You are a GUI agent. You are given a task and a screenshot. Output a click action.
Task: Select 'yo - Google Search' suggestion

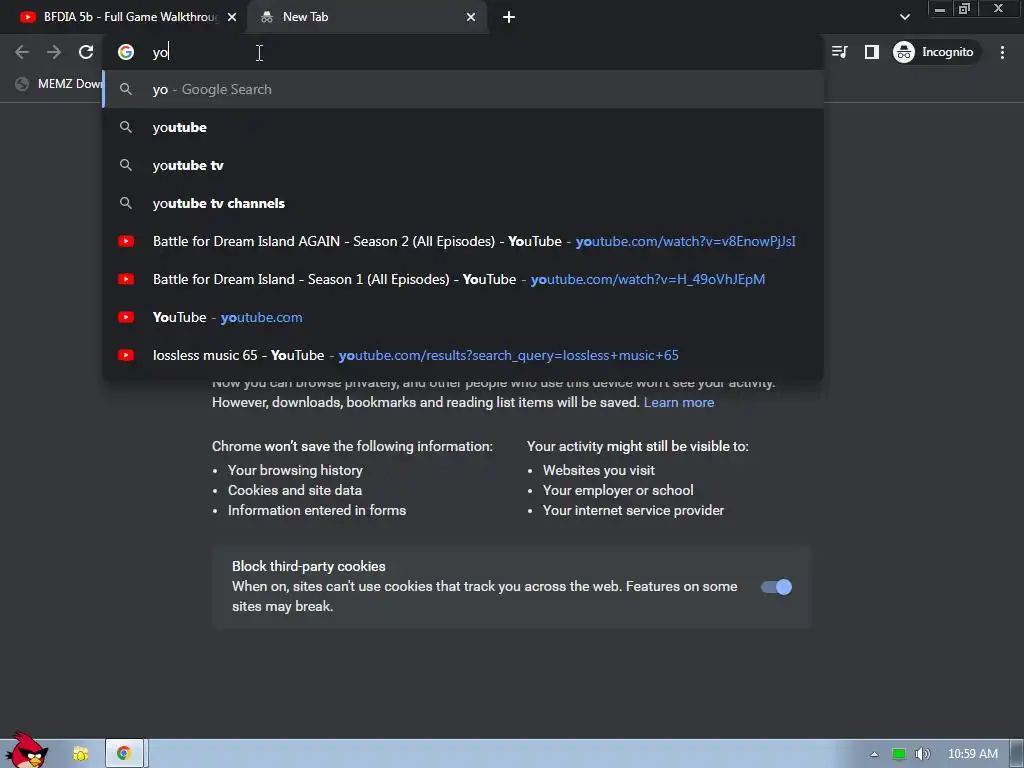tap(463, 89)
